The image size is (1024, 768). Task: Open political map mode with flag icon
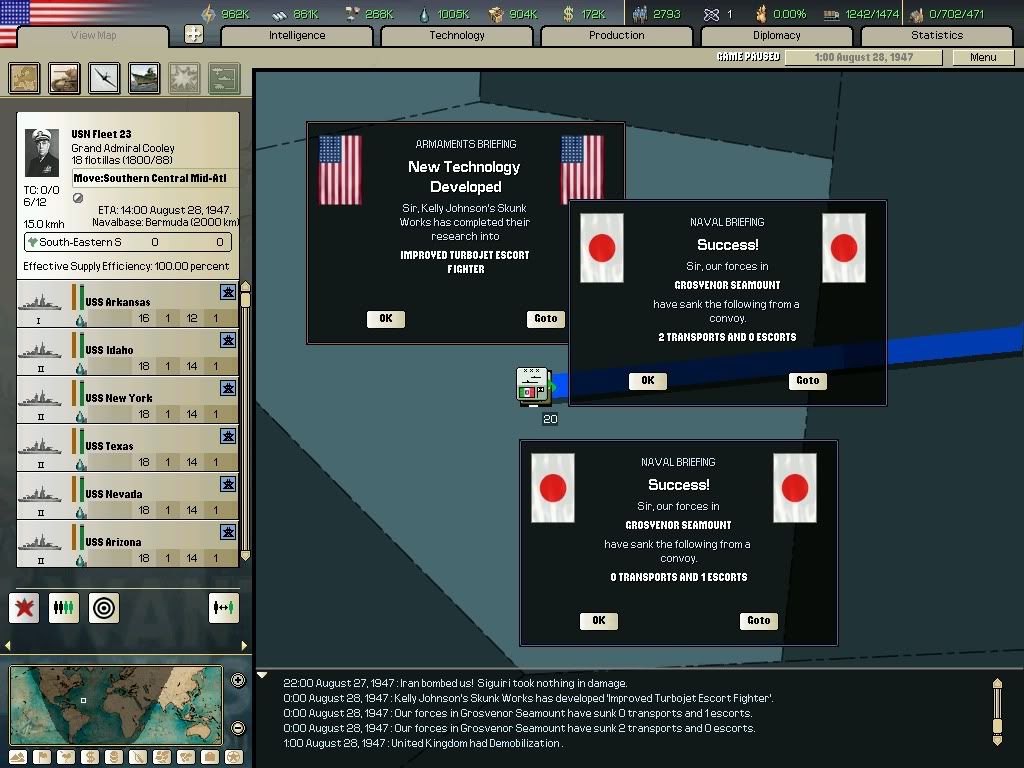[x=41, y=757]
